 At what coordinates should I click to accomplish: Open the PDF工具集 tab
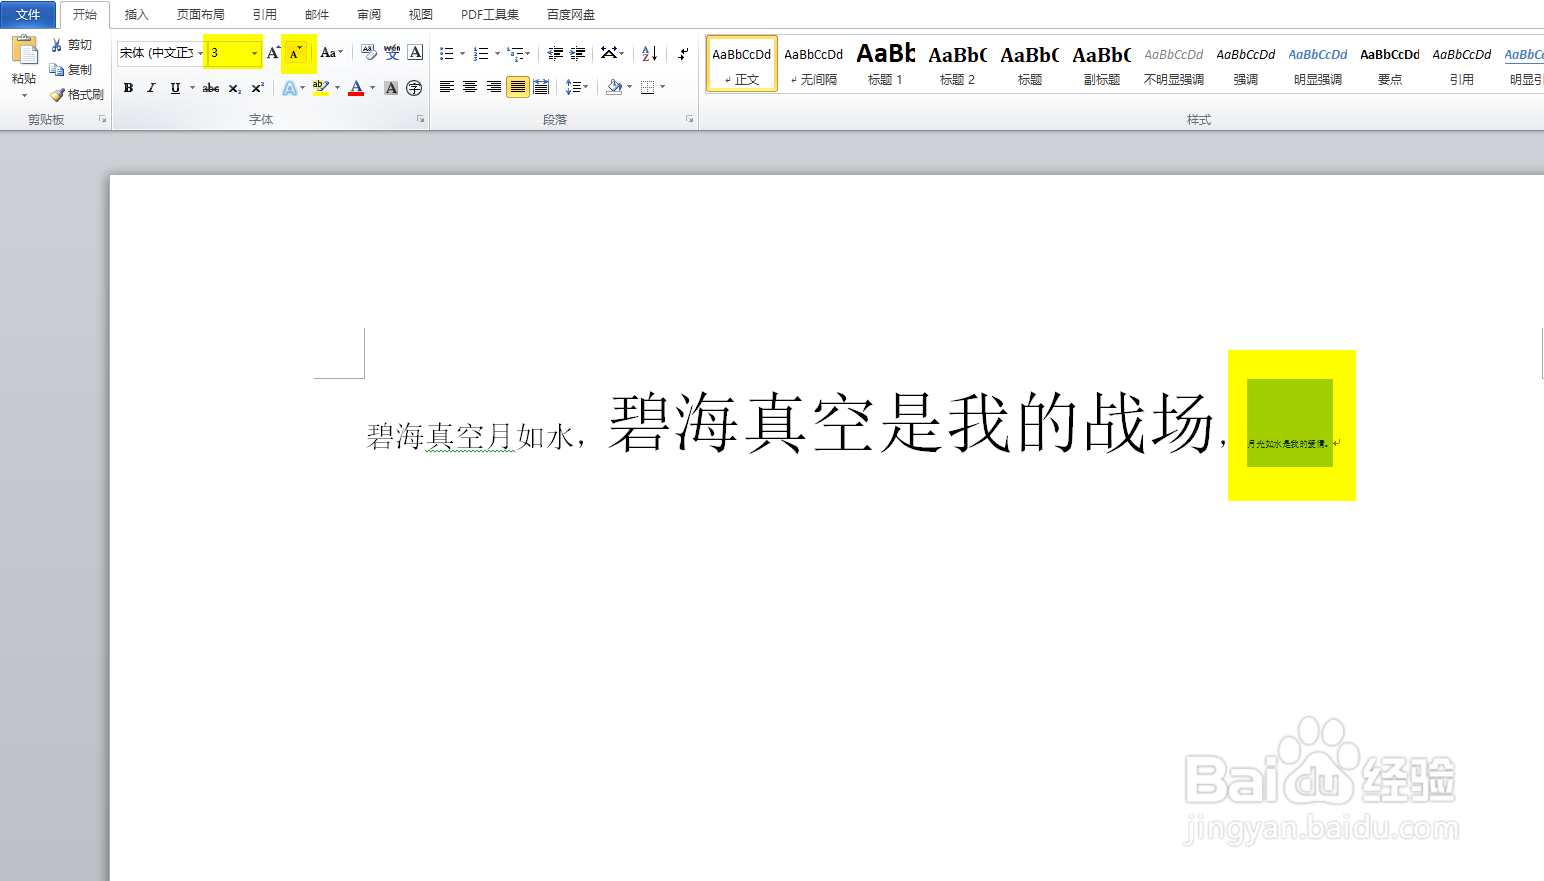(490, 14)
